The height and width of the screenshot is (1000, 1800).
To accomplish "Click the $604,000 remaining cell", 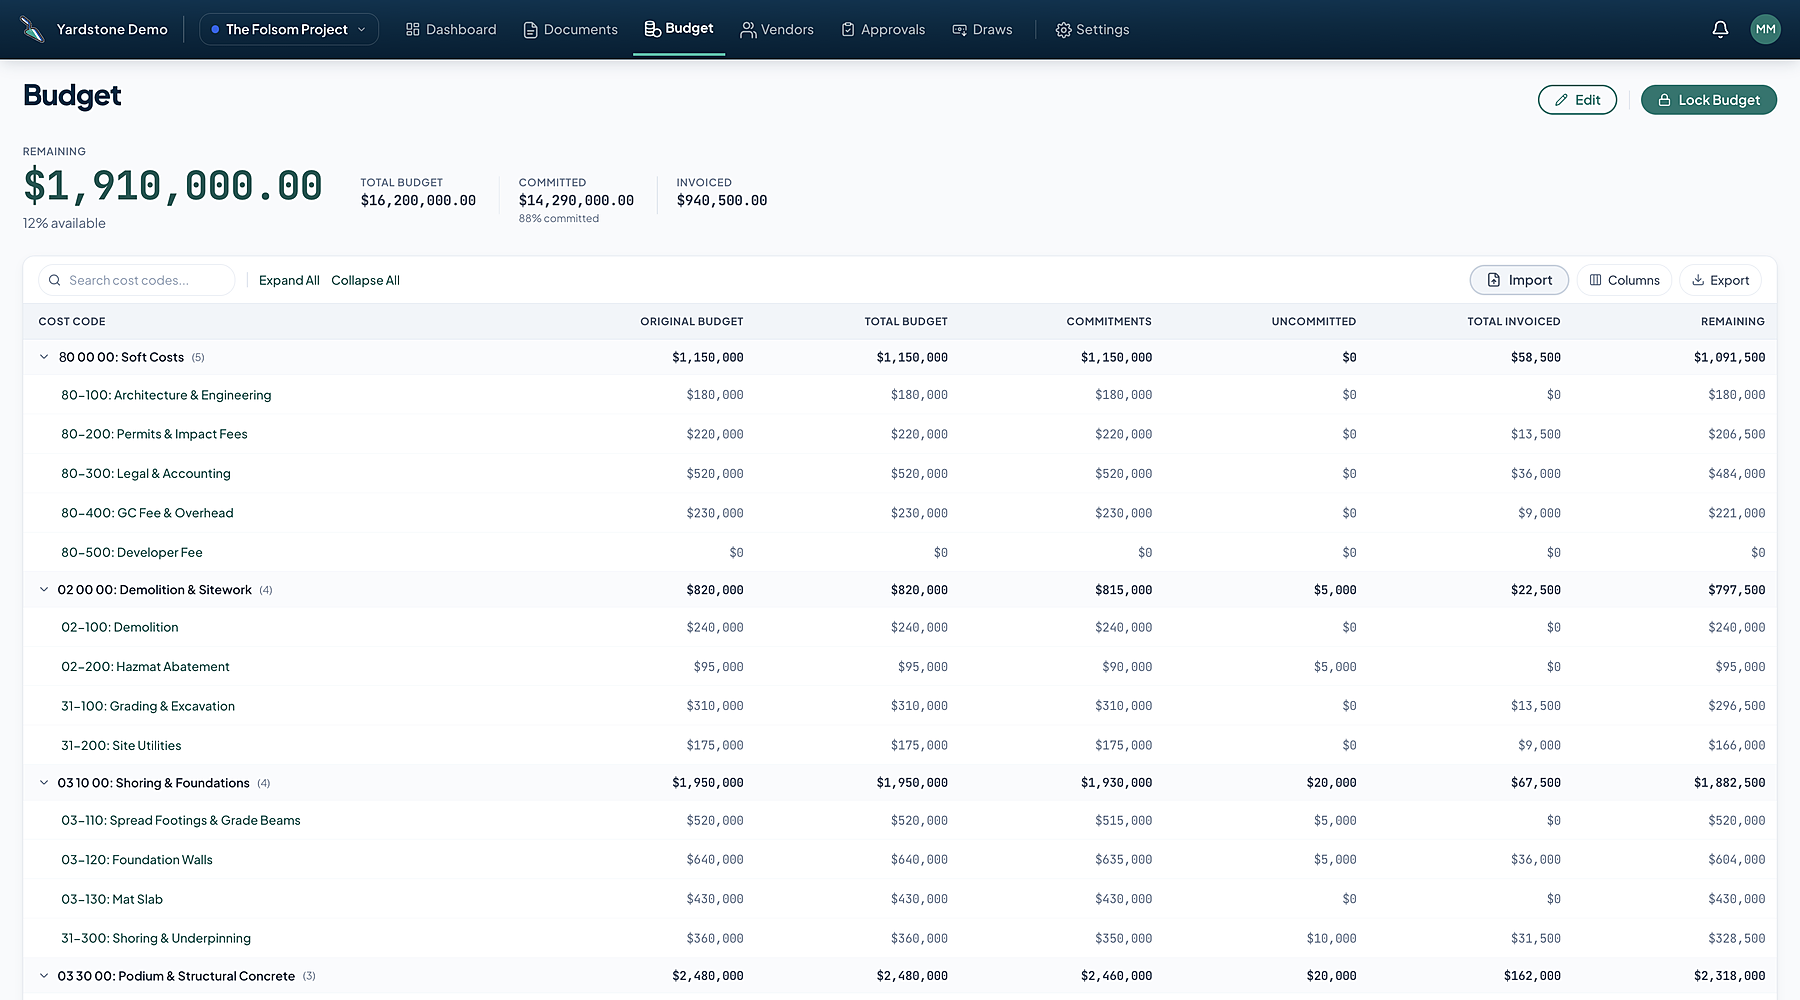I will (1737, 860).
